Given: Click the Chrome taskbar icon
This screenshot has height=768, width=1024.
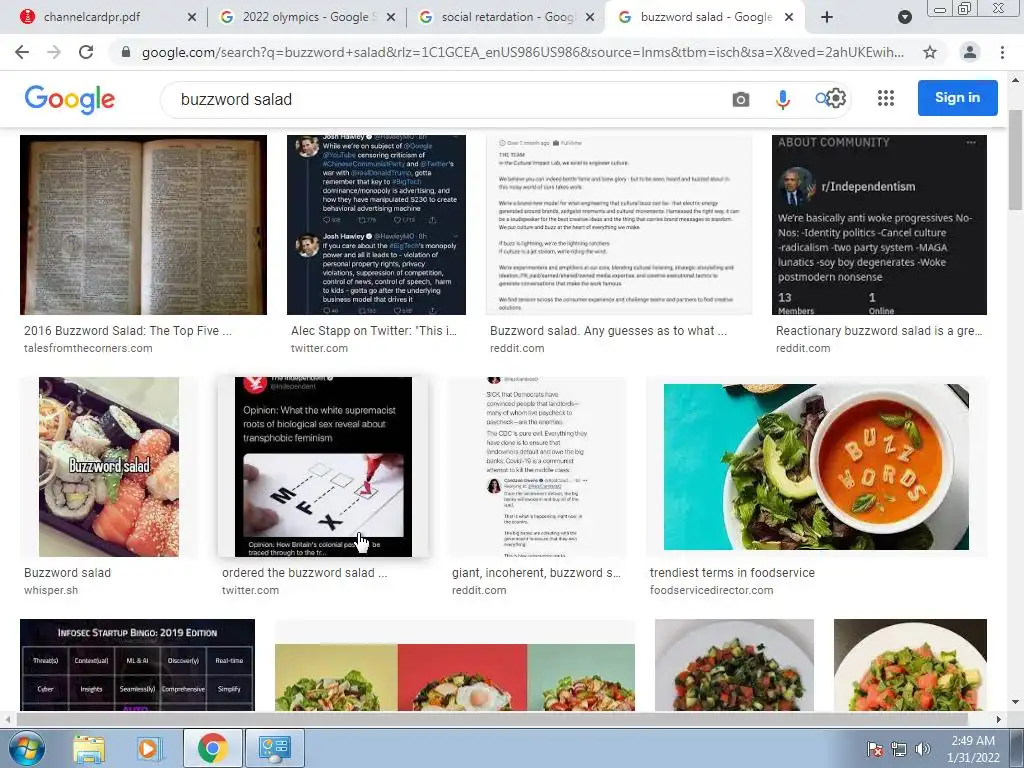Looking at the screenshot, I should click(212, 748).
